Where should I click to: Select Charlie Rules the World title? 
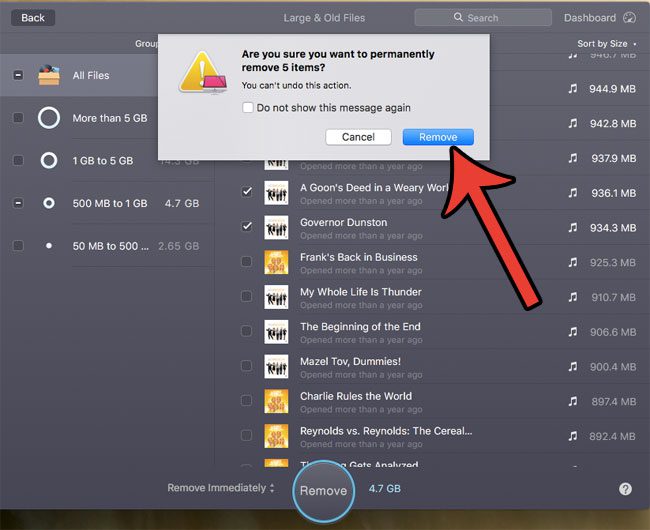[356, 396]
